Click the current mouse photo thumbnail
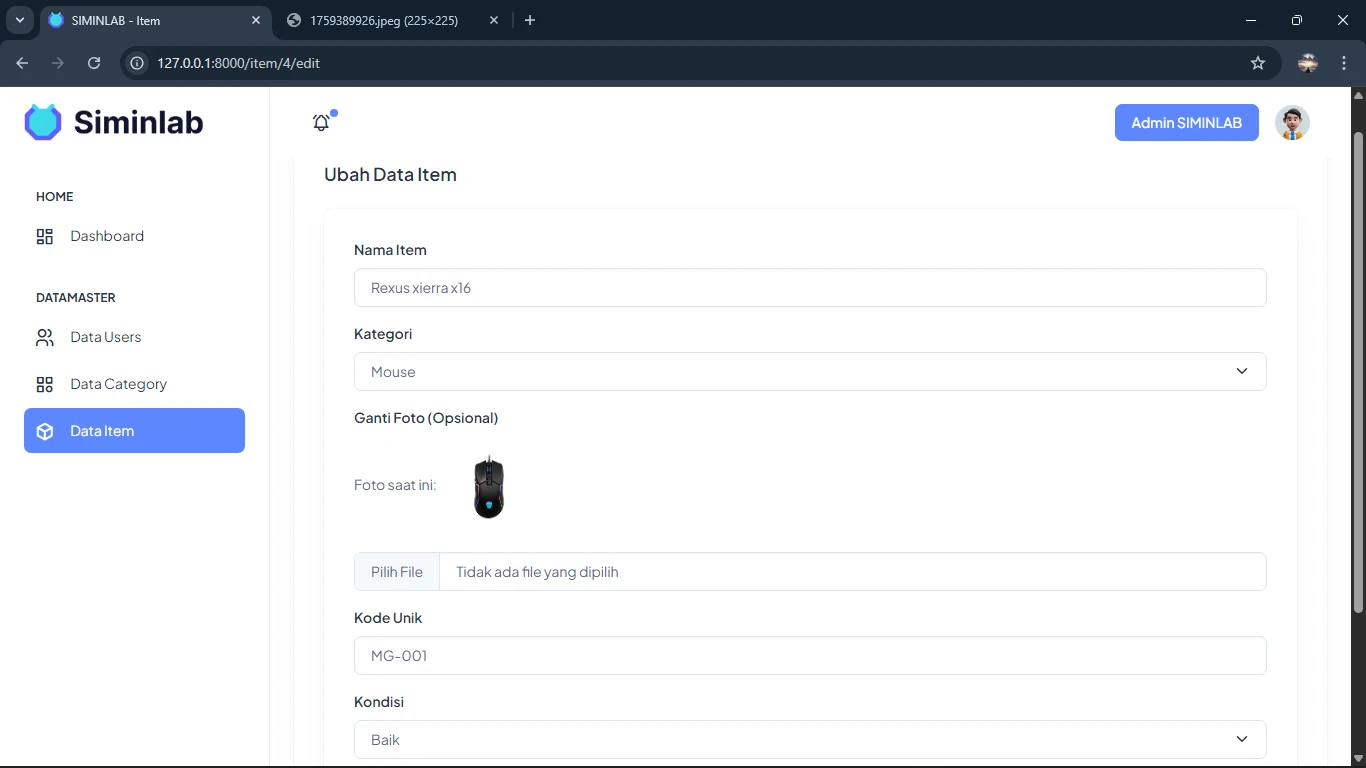The image size is (1366, 768). (488, 487)
